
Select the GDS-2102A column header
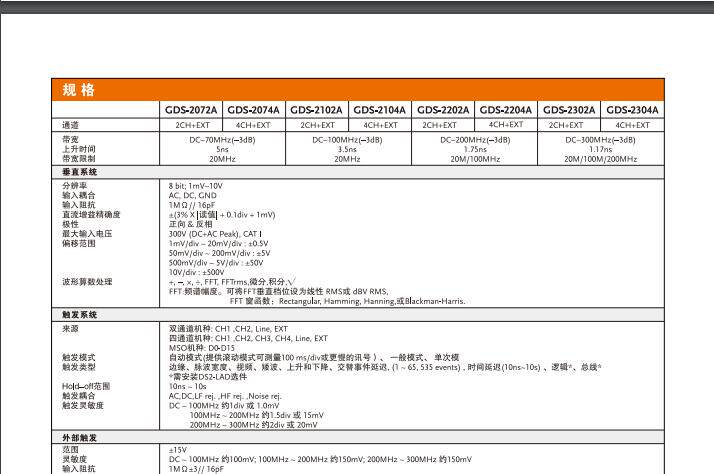316,110
